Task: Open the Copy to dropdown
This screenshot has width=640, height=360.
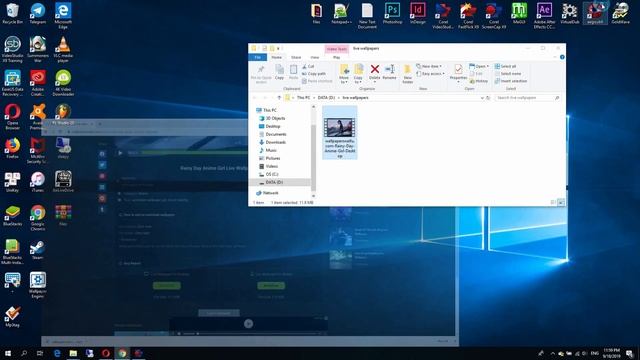Action: pyautogui.click(x=358, y=74)
